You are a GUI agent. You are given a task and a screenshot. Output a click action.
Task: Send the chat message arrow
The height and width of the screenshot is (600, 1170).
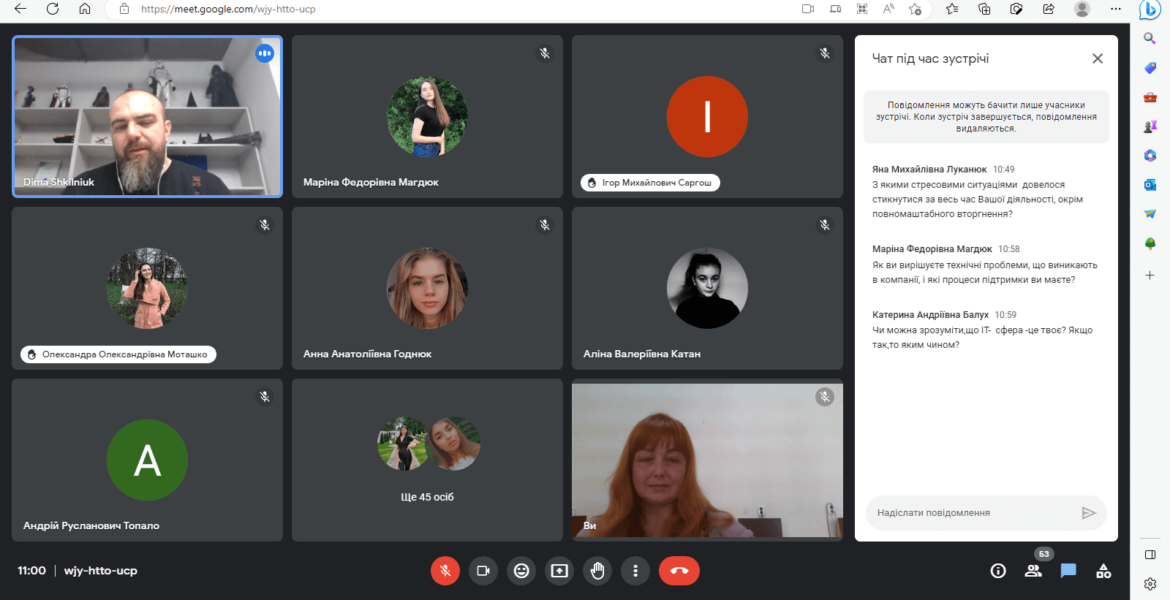[1089, 513]
